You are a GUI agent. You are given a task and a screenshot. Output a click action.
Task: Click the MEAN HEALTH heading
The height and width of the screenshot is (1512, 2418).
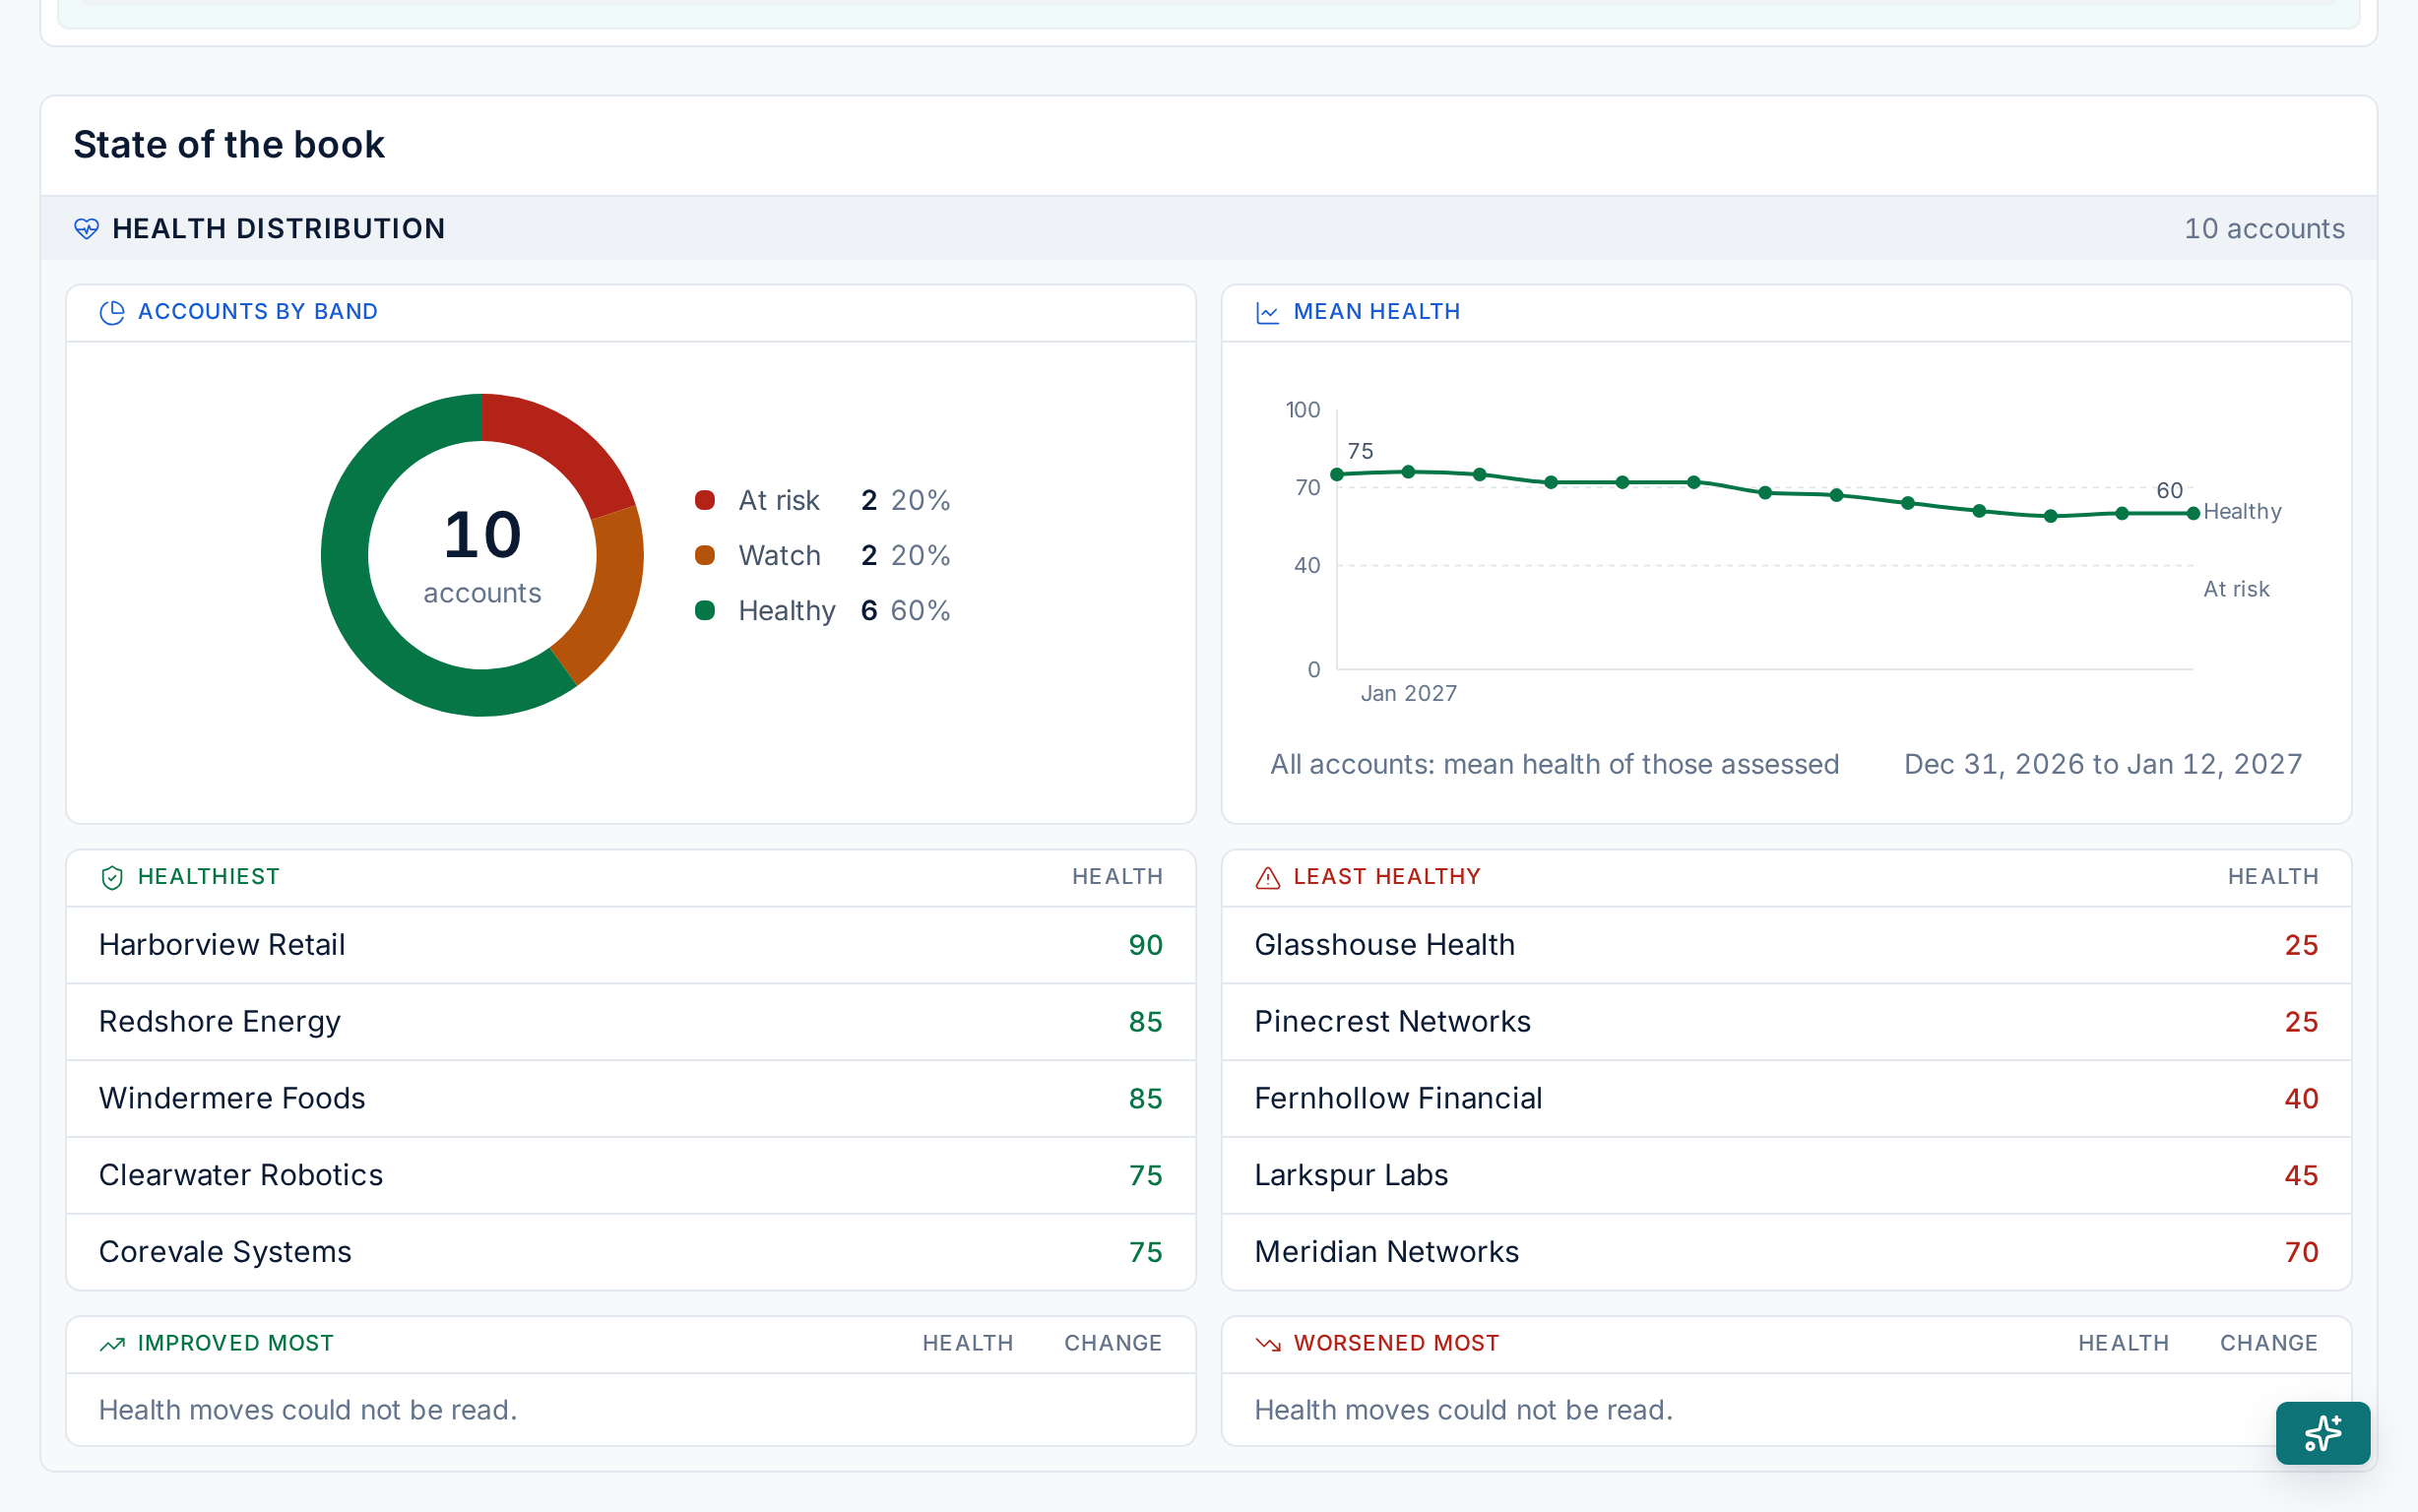click(1376, 312)
